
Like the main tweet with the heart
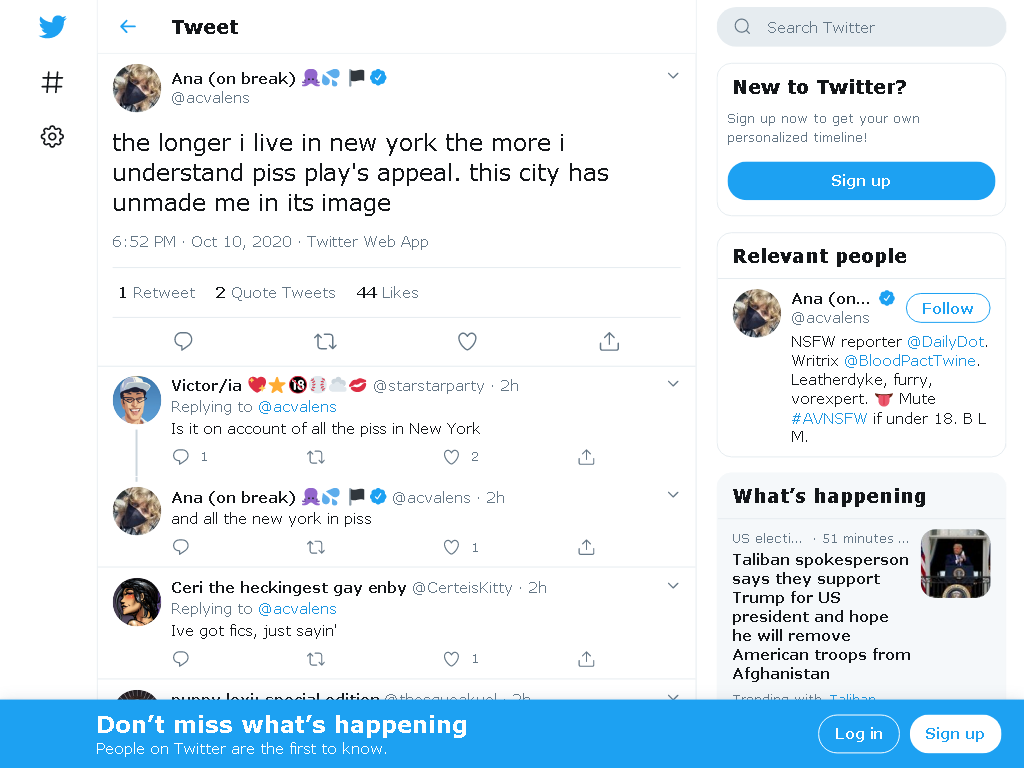(467, 342)
